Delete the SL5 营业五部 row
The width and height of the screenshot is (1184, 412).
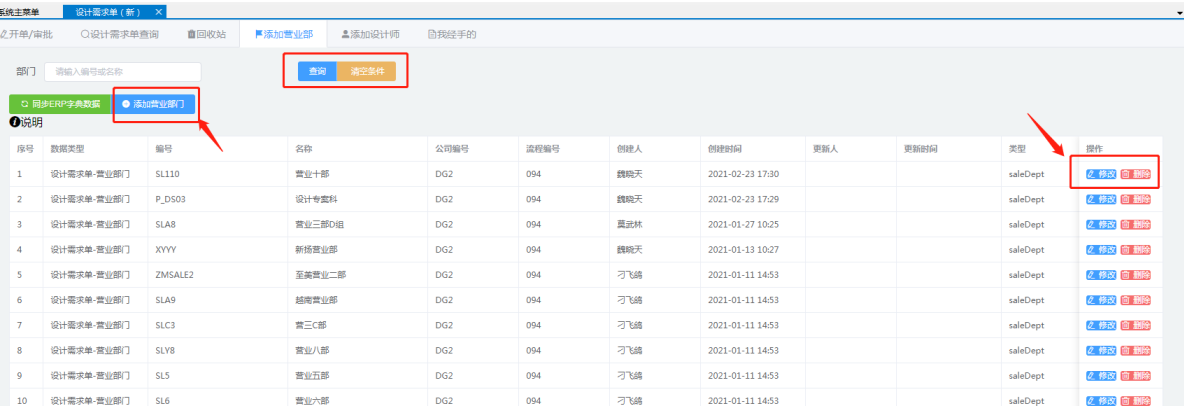tap(1136, 376)
